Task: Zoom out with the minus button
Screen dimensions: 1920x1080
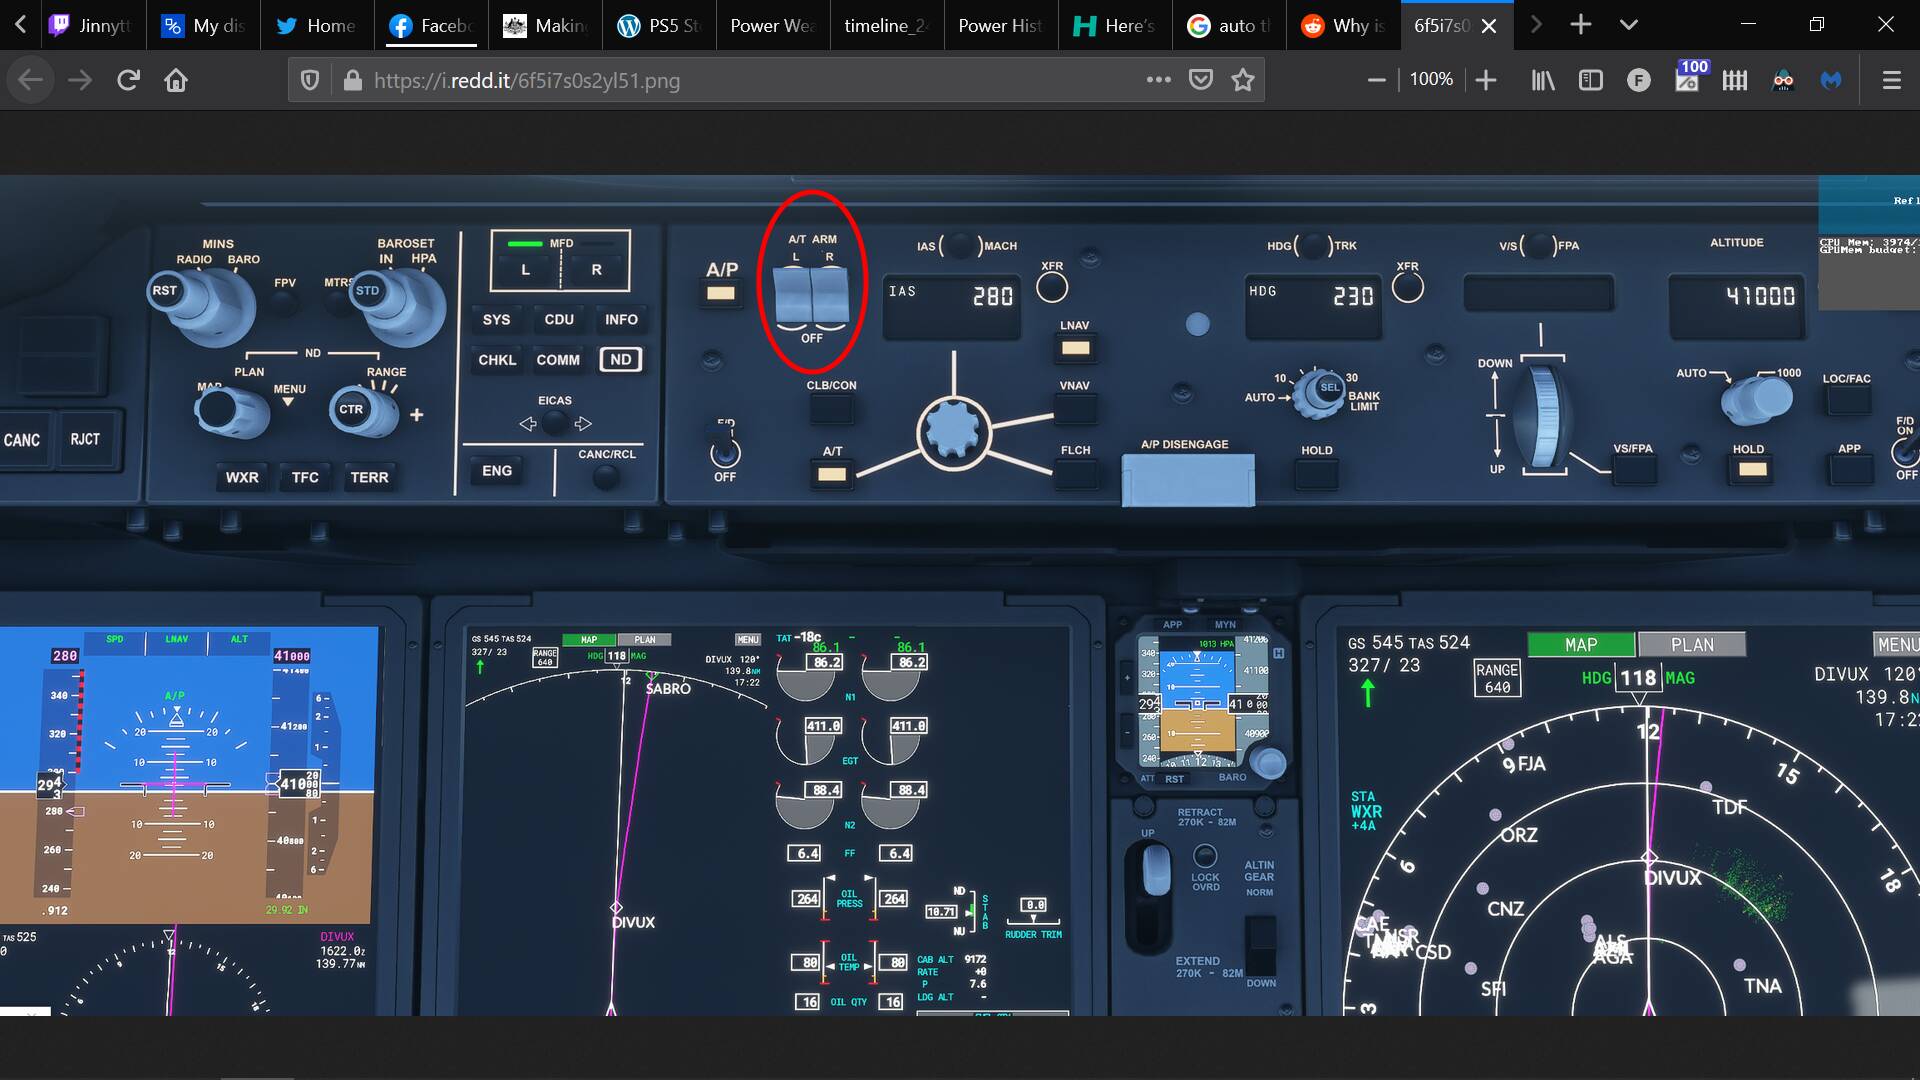Action: (x=1377, y=80)
